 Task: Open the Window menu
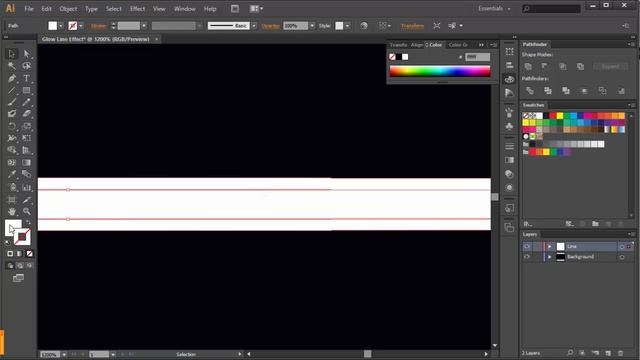[x=184, y=9]
